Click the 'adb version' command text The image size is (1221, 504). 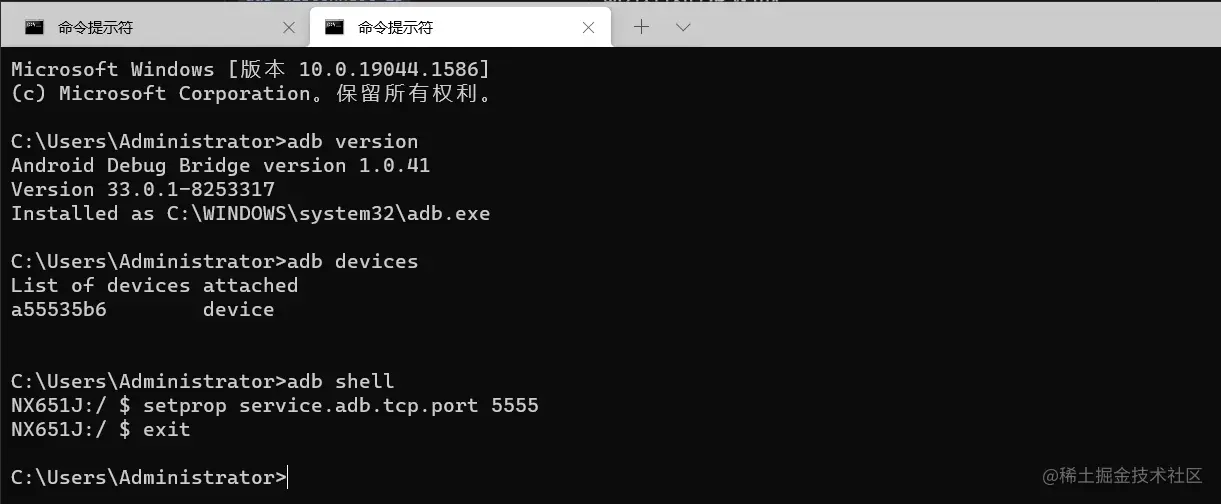[x=352, y=141]
